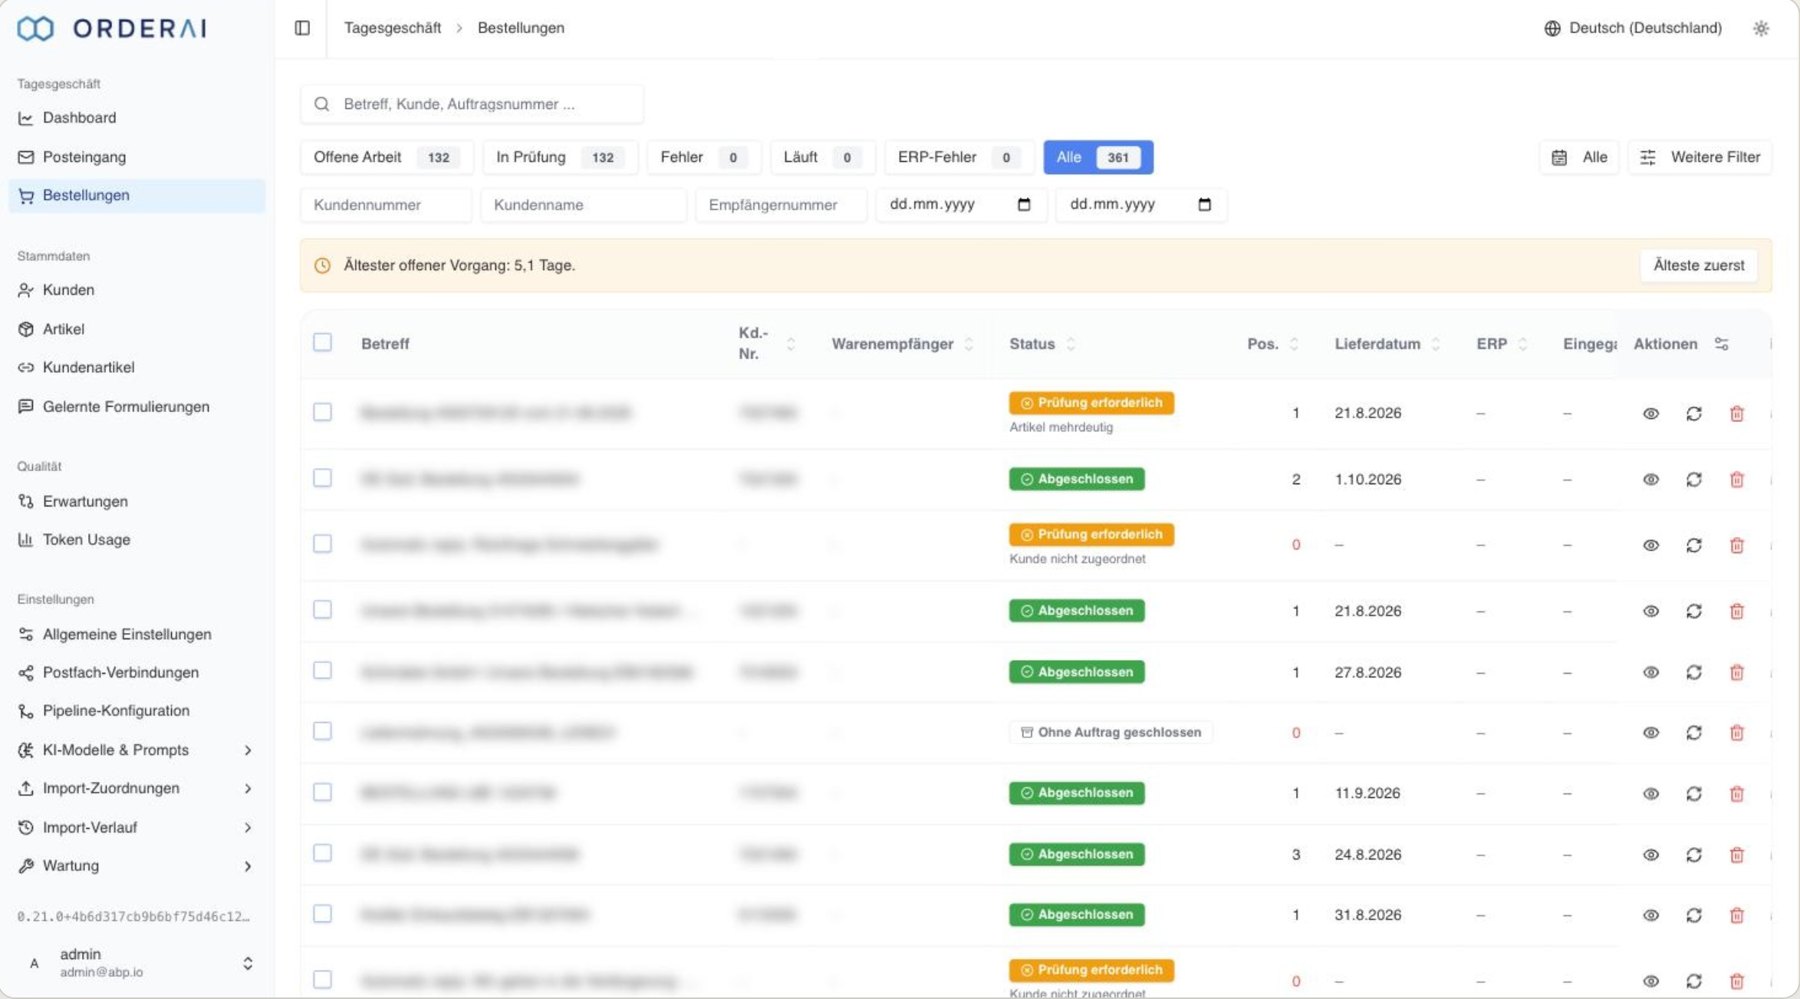Viewport: 1800px width, 999px height.
Task: Reprocess order with delivery date 1.10.2026
Action: [1694, 479]
